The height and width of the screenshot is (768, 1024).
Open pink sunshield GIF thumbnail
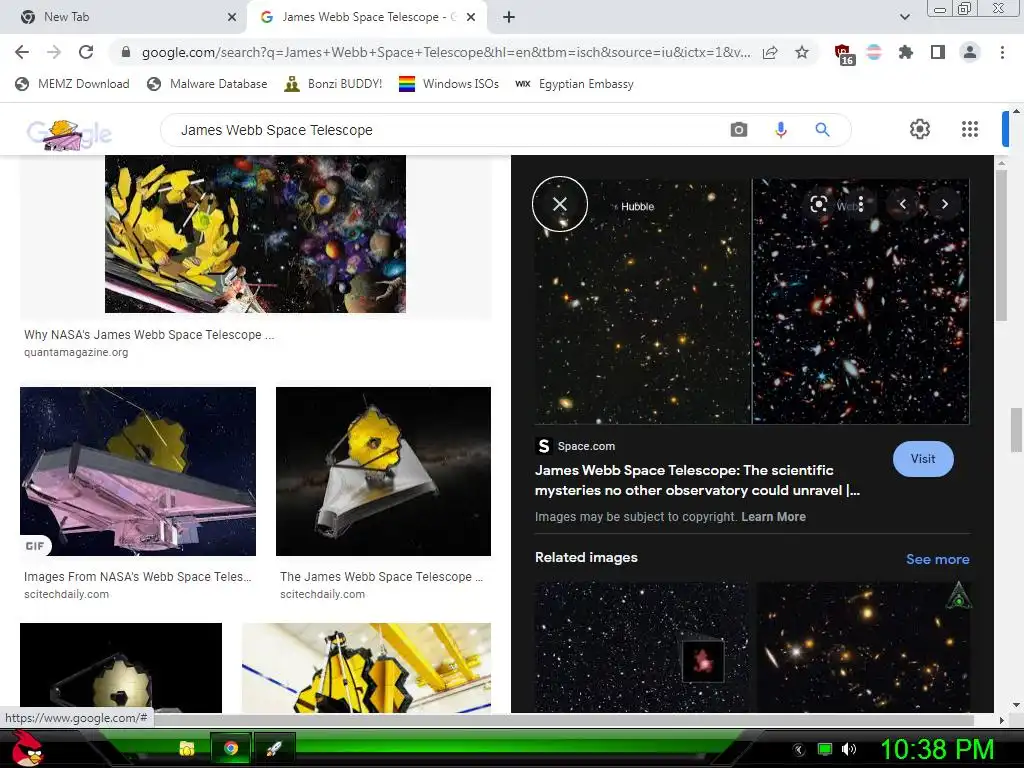tap(138, 472)
